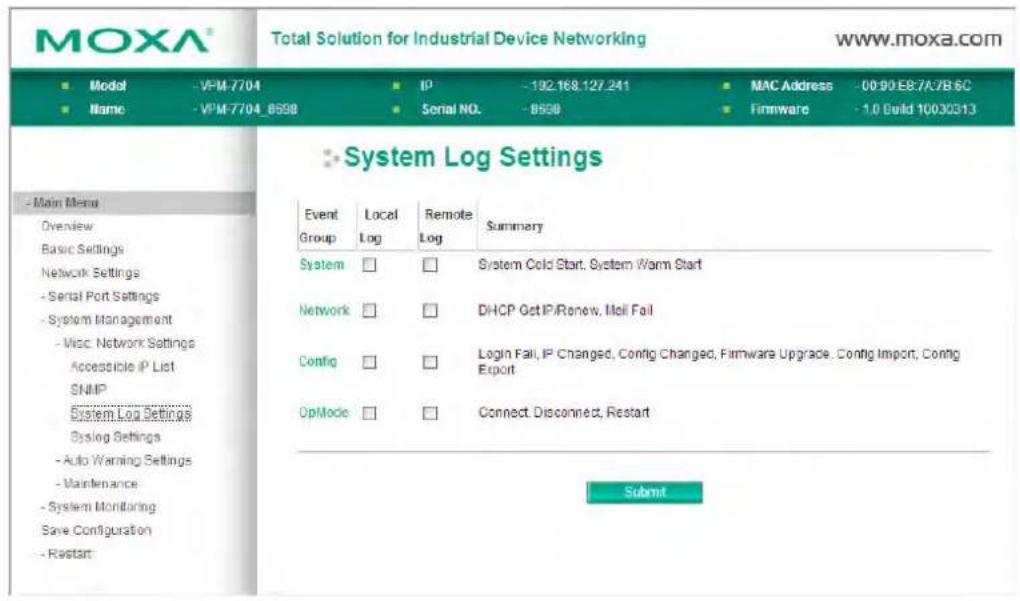Screen dimensions: 1020x601
Task: Tick Local Log checkbox for Network
Action: pos(369,311)
